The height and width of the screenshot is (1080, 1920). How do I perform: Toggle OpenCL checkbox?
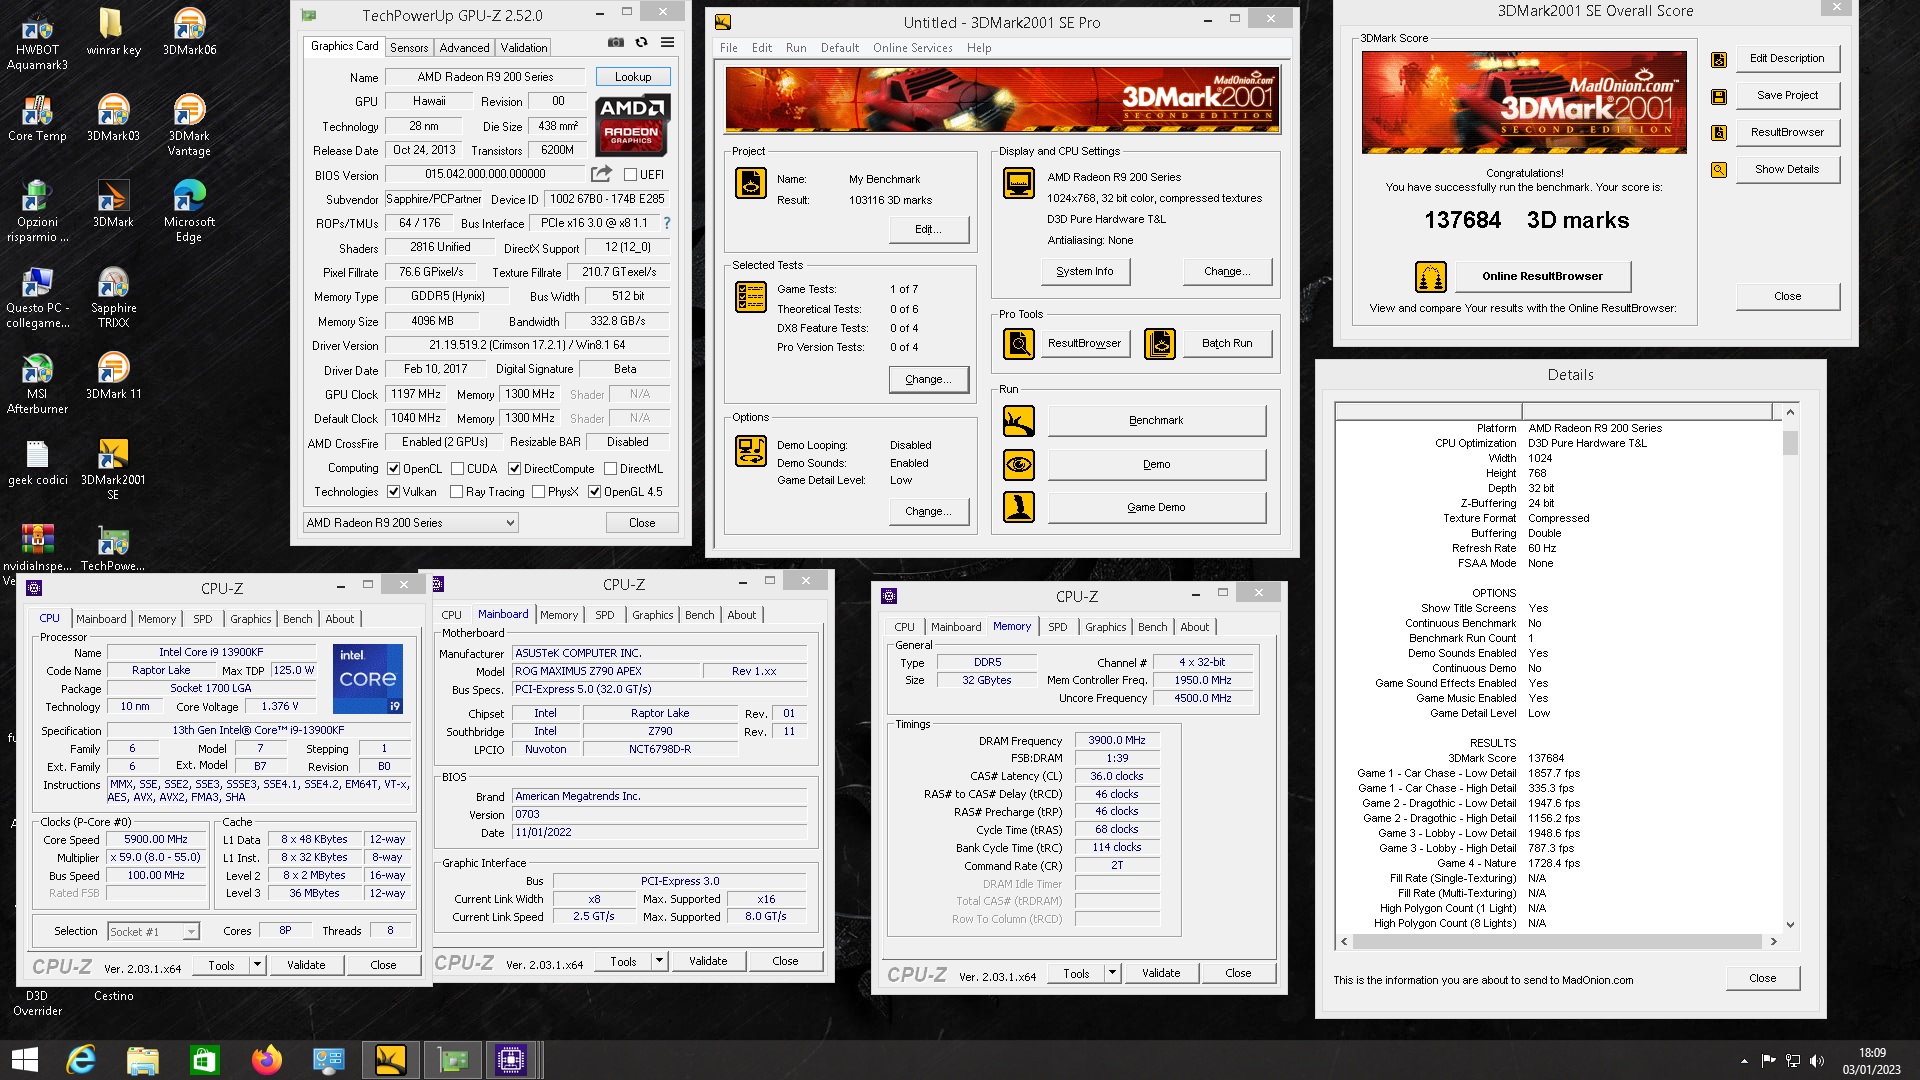click(x=394, y=469)
